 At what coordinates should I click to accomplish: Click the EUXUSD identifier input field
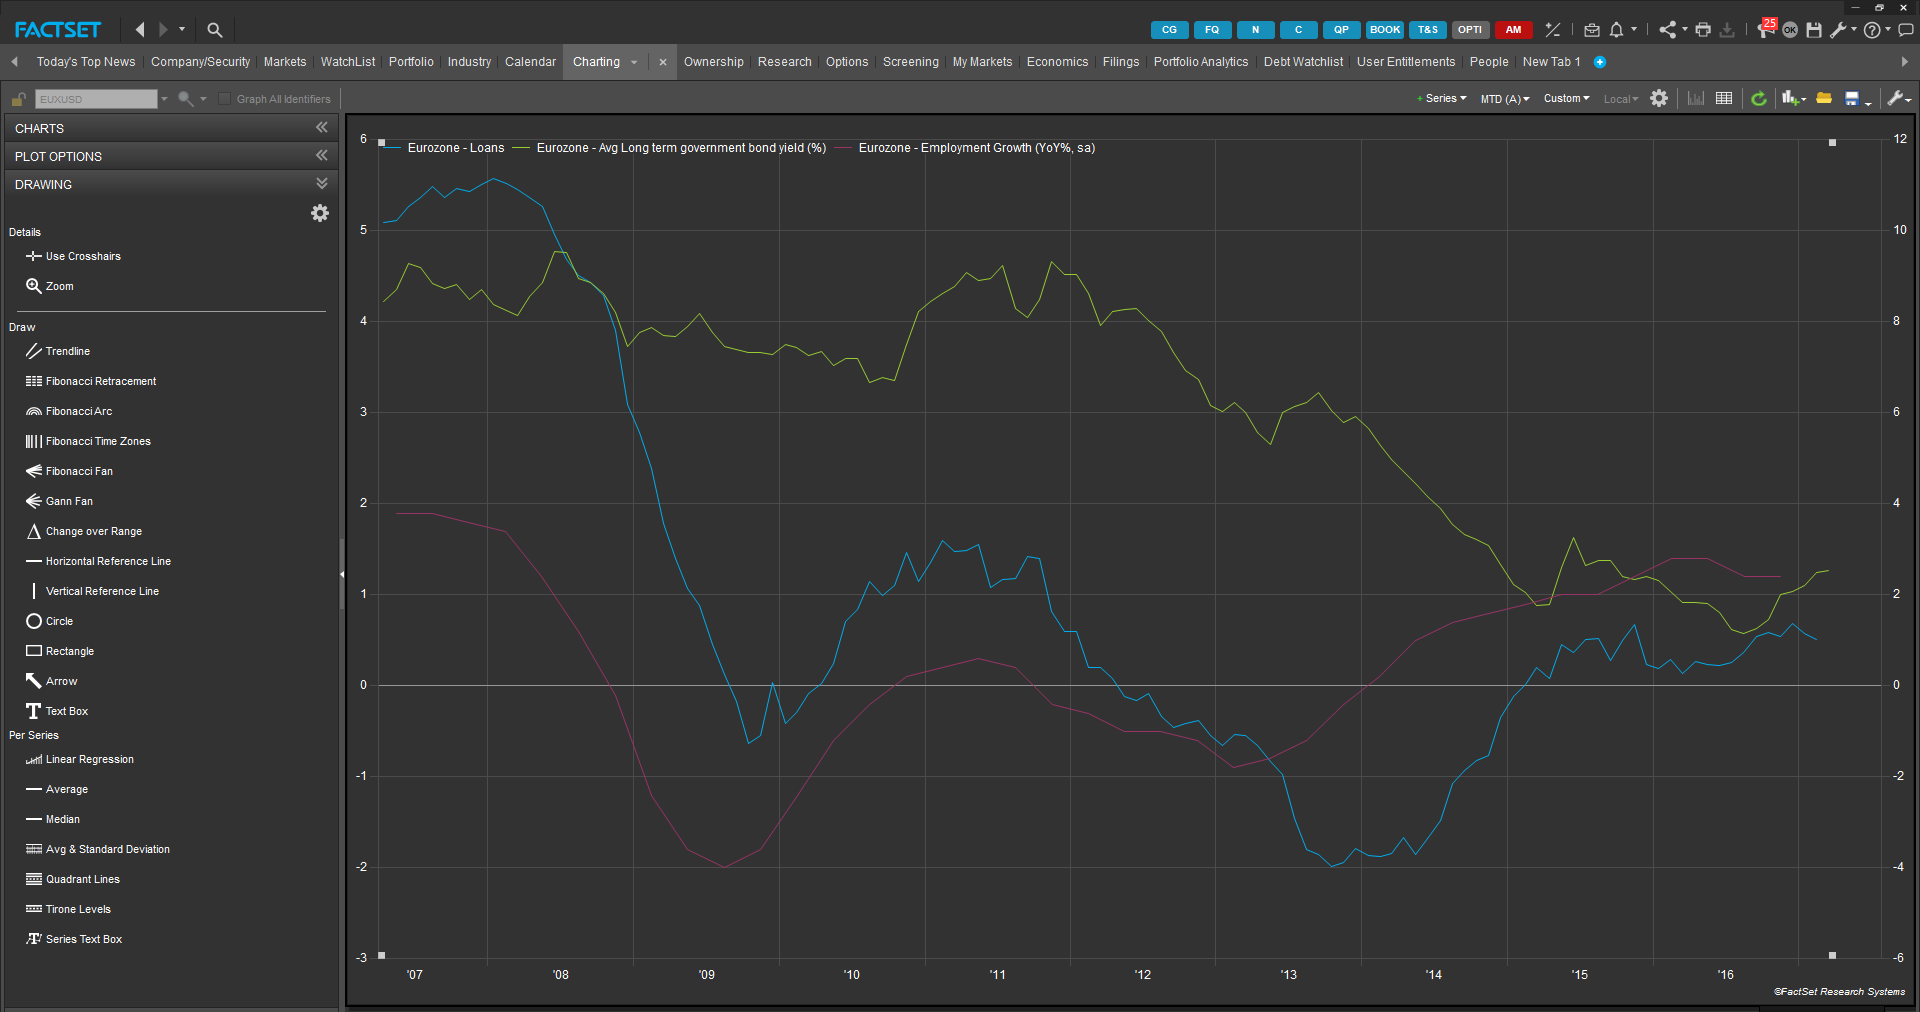(96, 99)
